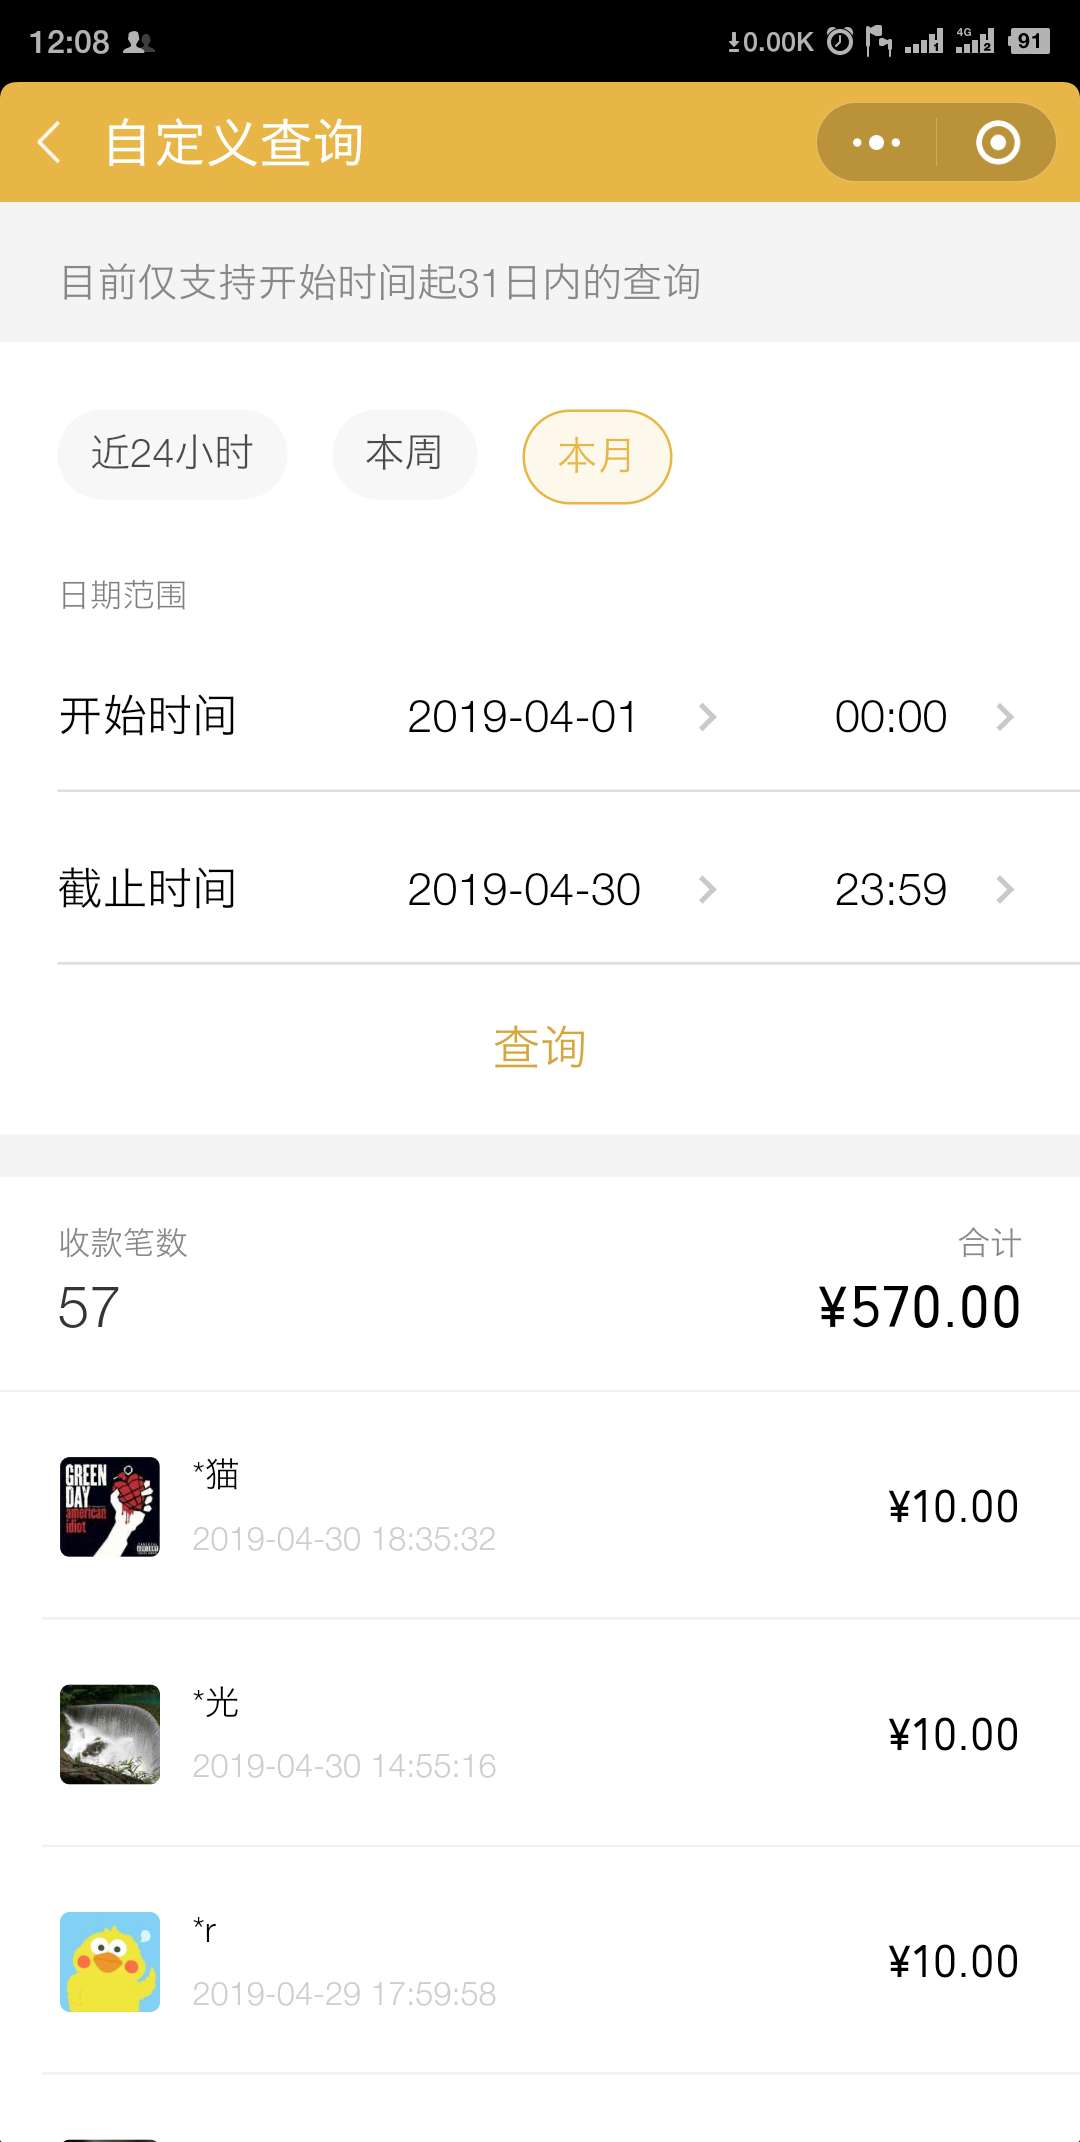The image size is (1080, 2142).
Task: Open the cat avatar of *光
Action: click(x=110, y=1734)
